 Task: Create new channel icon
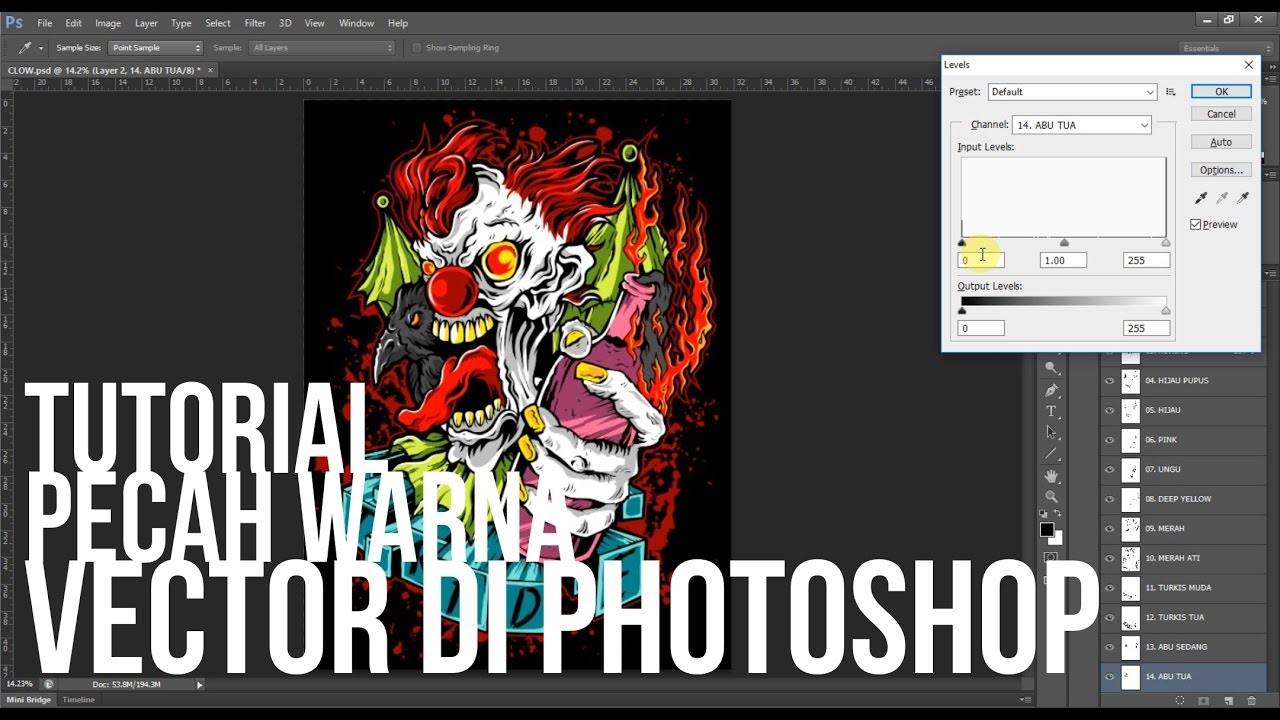(1228, 701)
